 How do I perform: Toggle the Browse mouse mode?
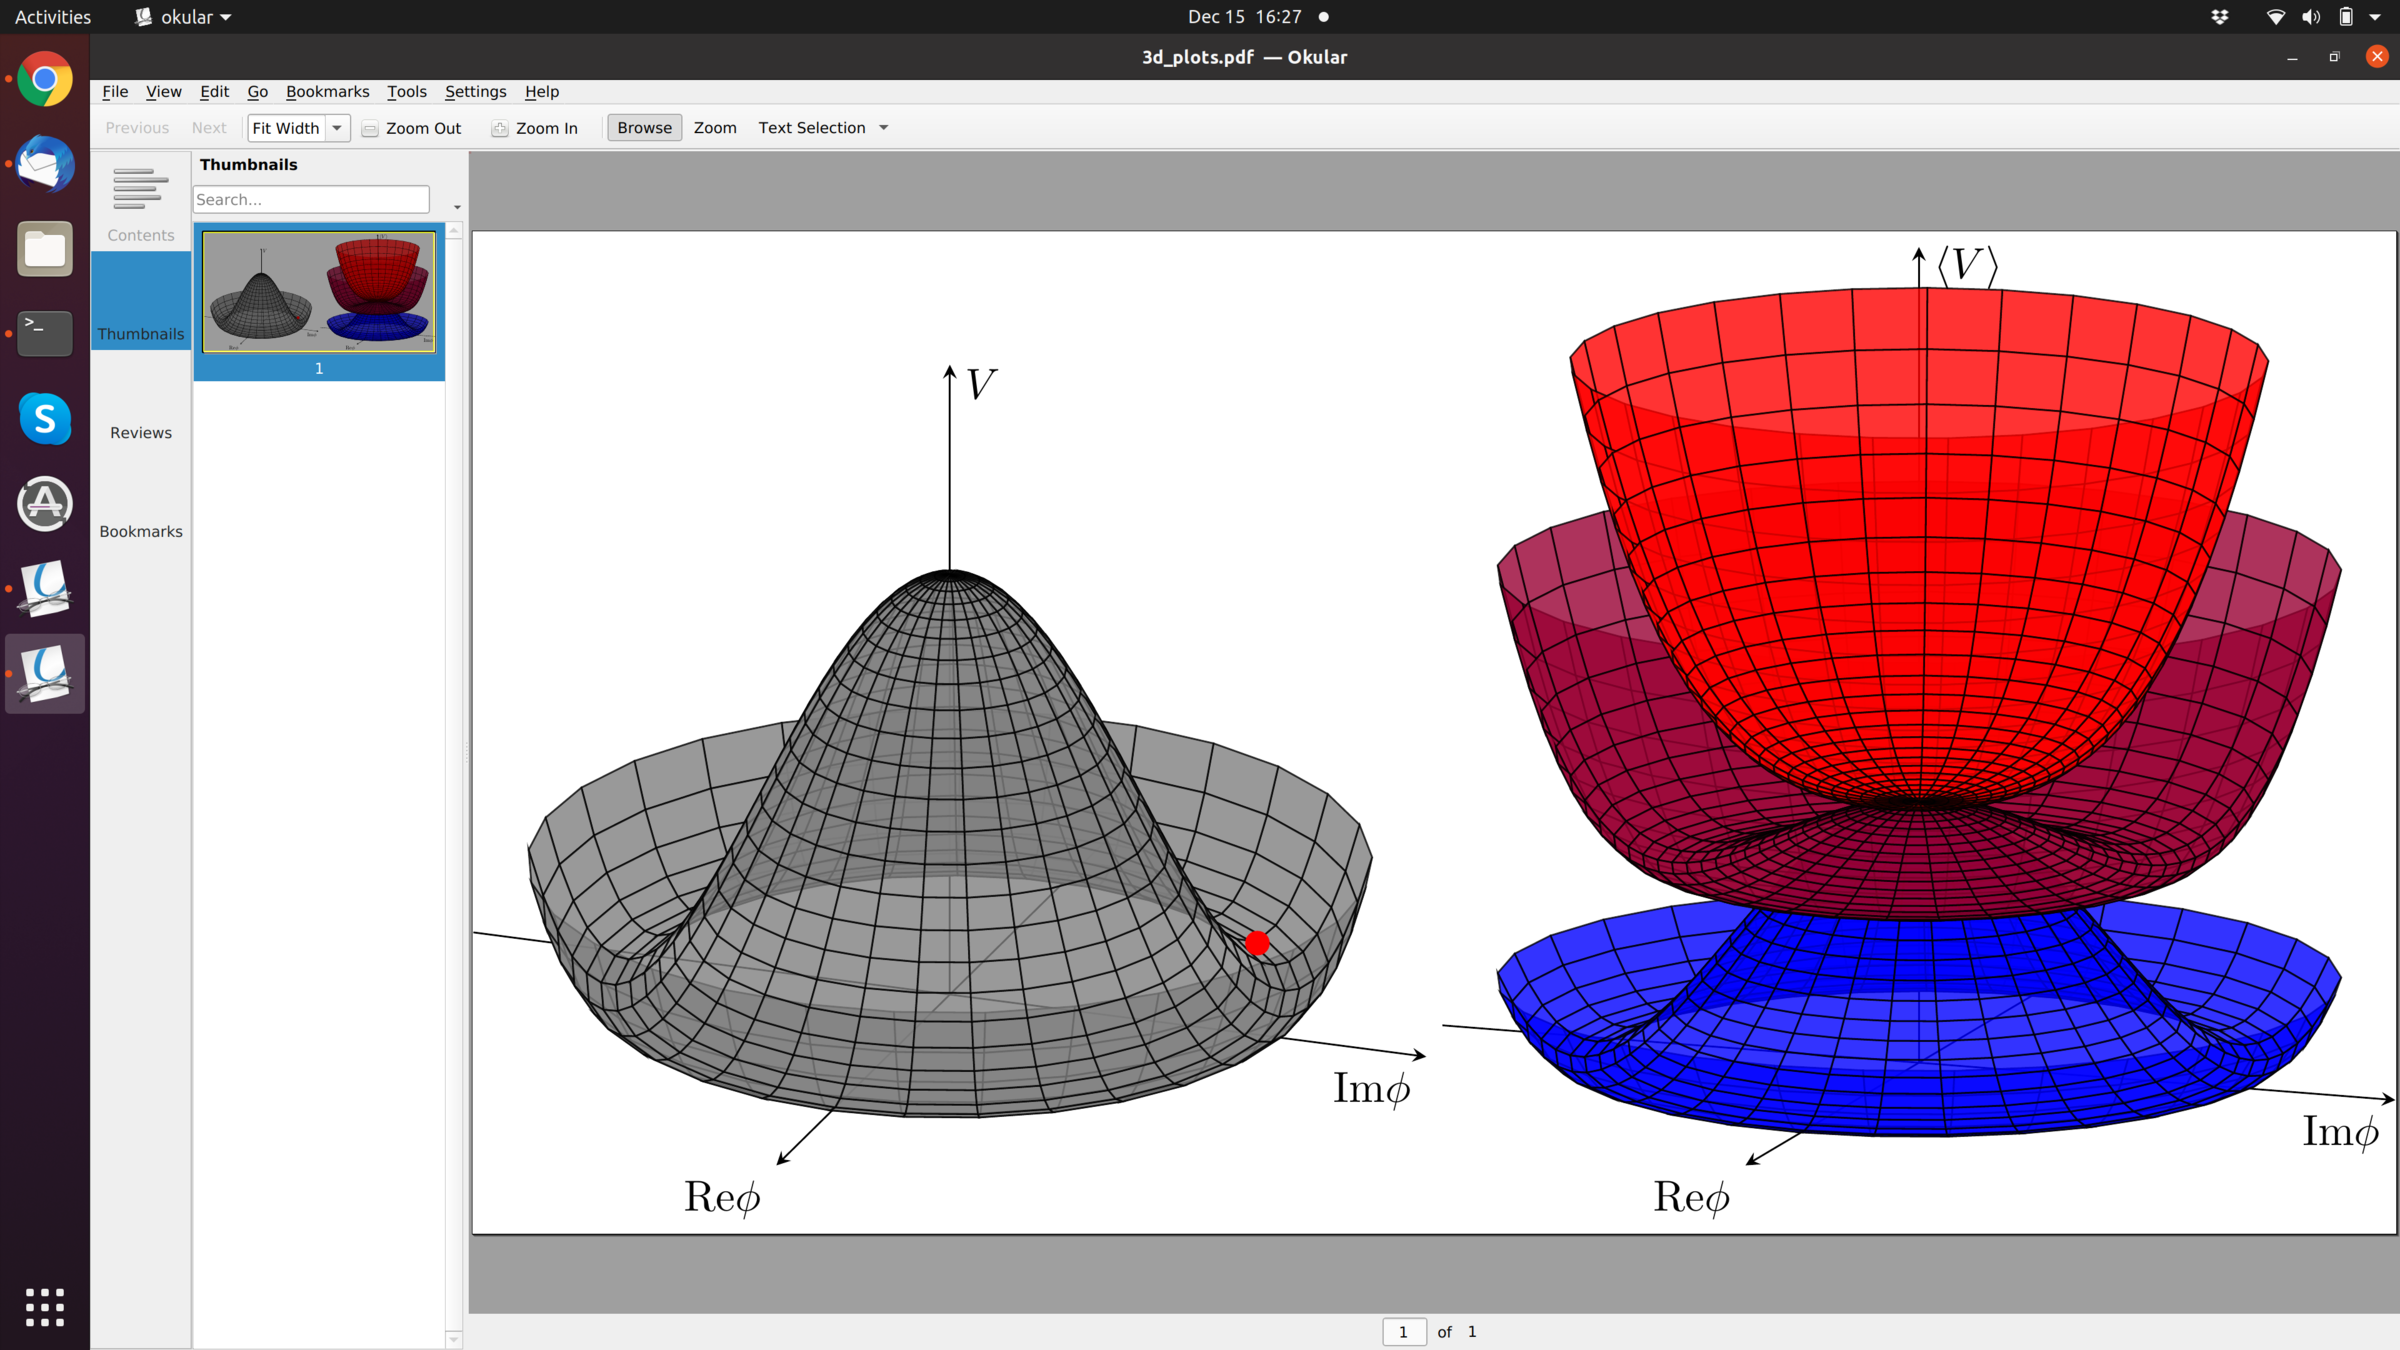[x=644, y=128]
